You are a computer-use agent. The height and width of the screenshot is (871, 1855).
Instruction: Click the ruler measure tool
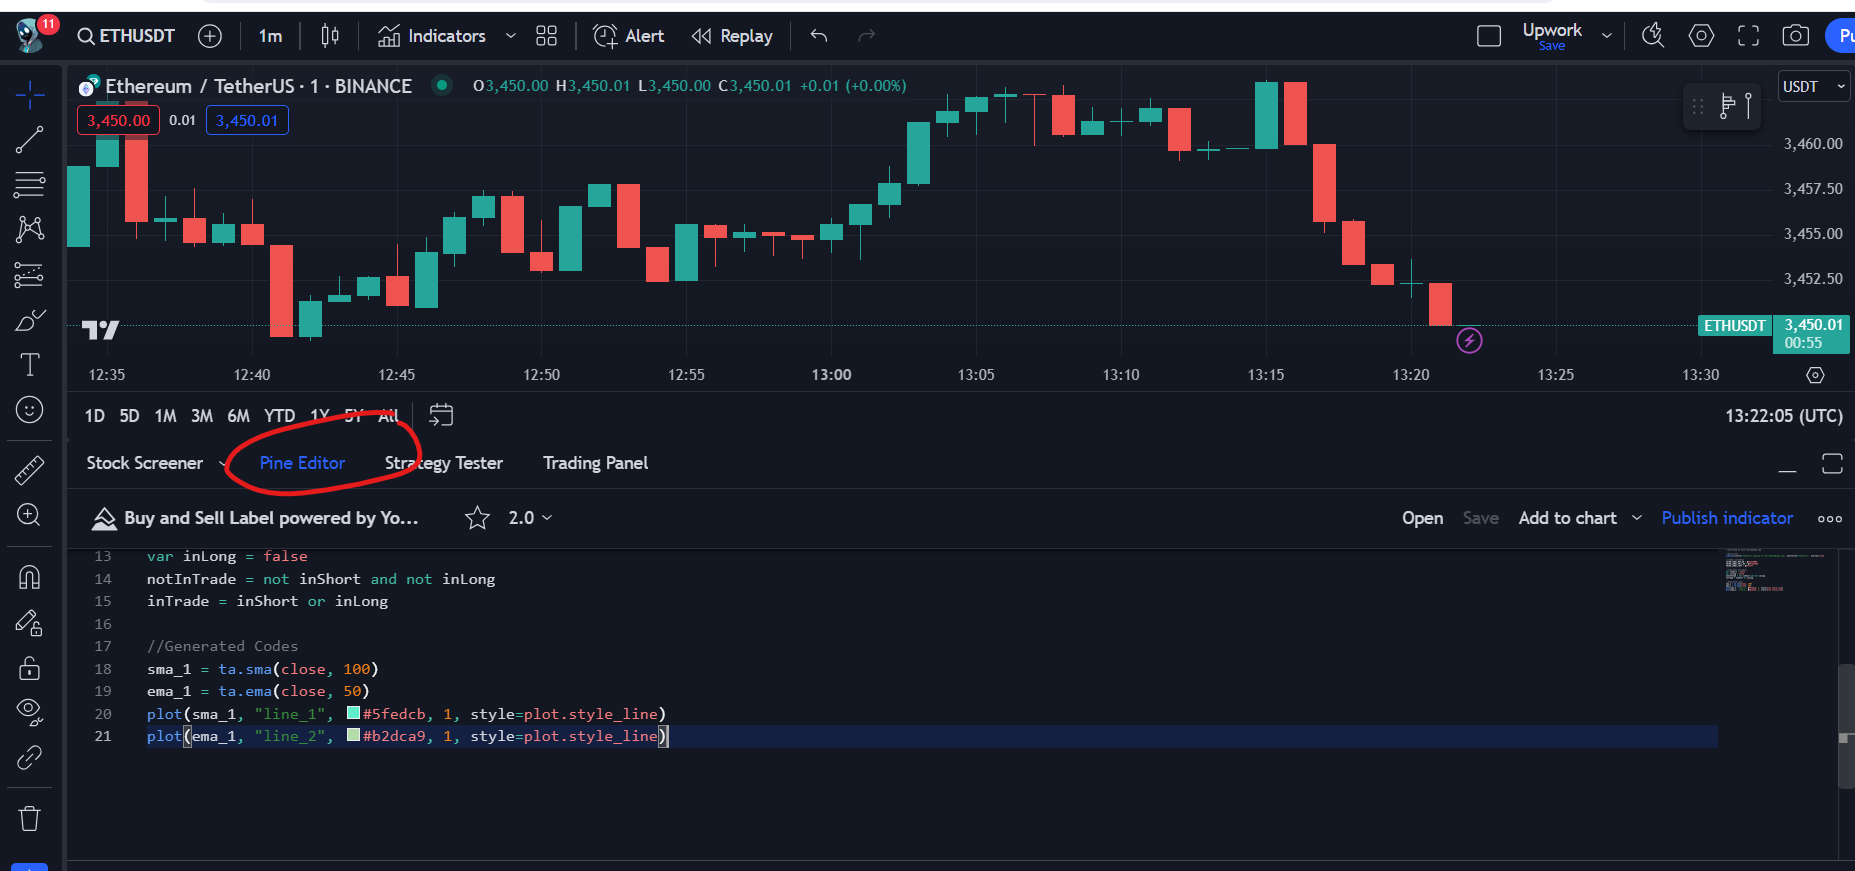pos(29,469)
